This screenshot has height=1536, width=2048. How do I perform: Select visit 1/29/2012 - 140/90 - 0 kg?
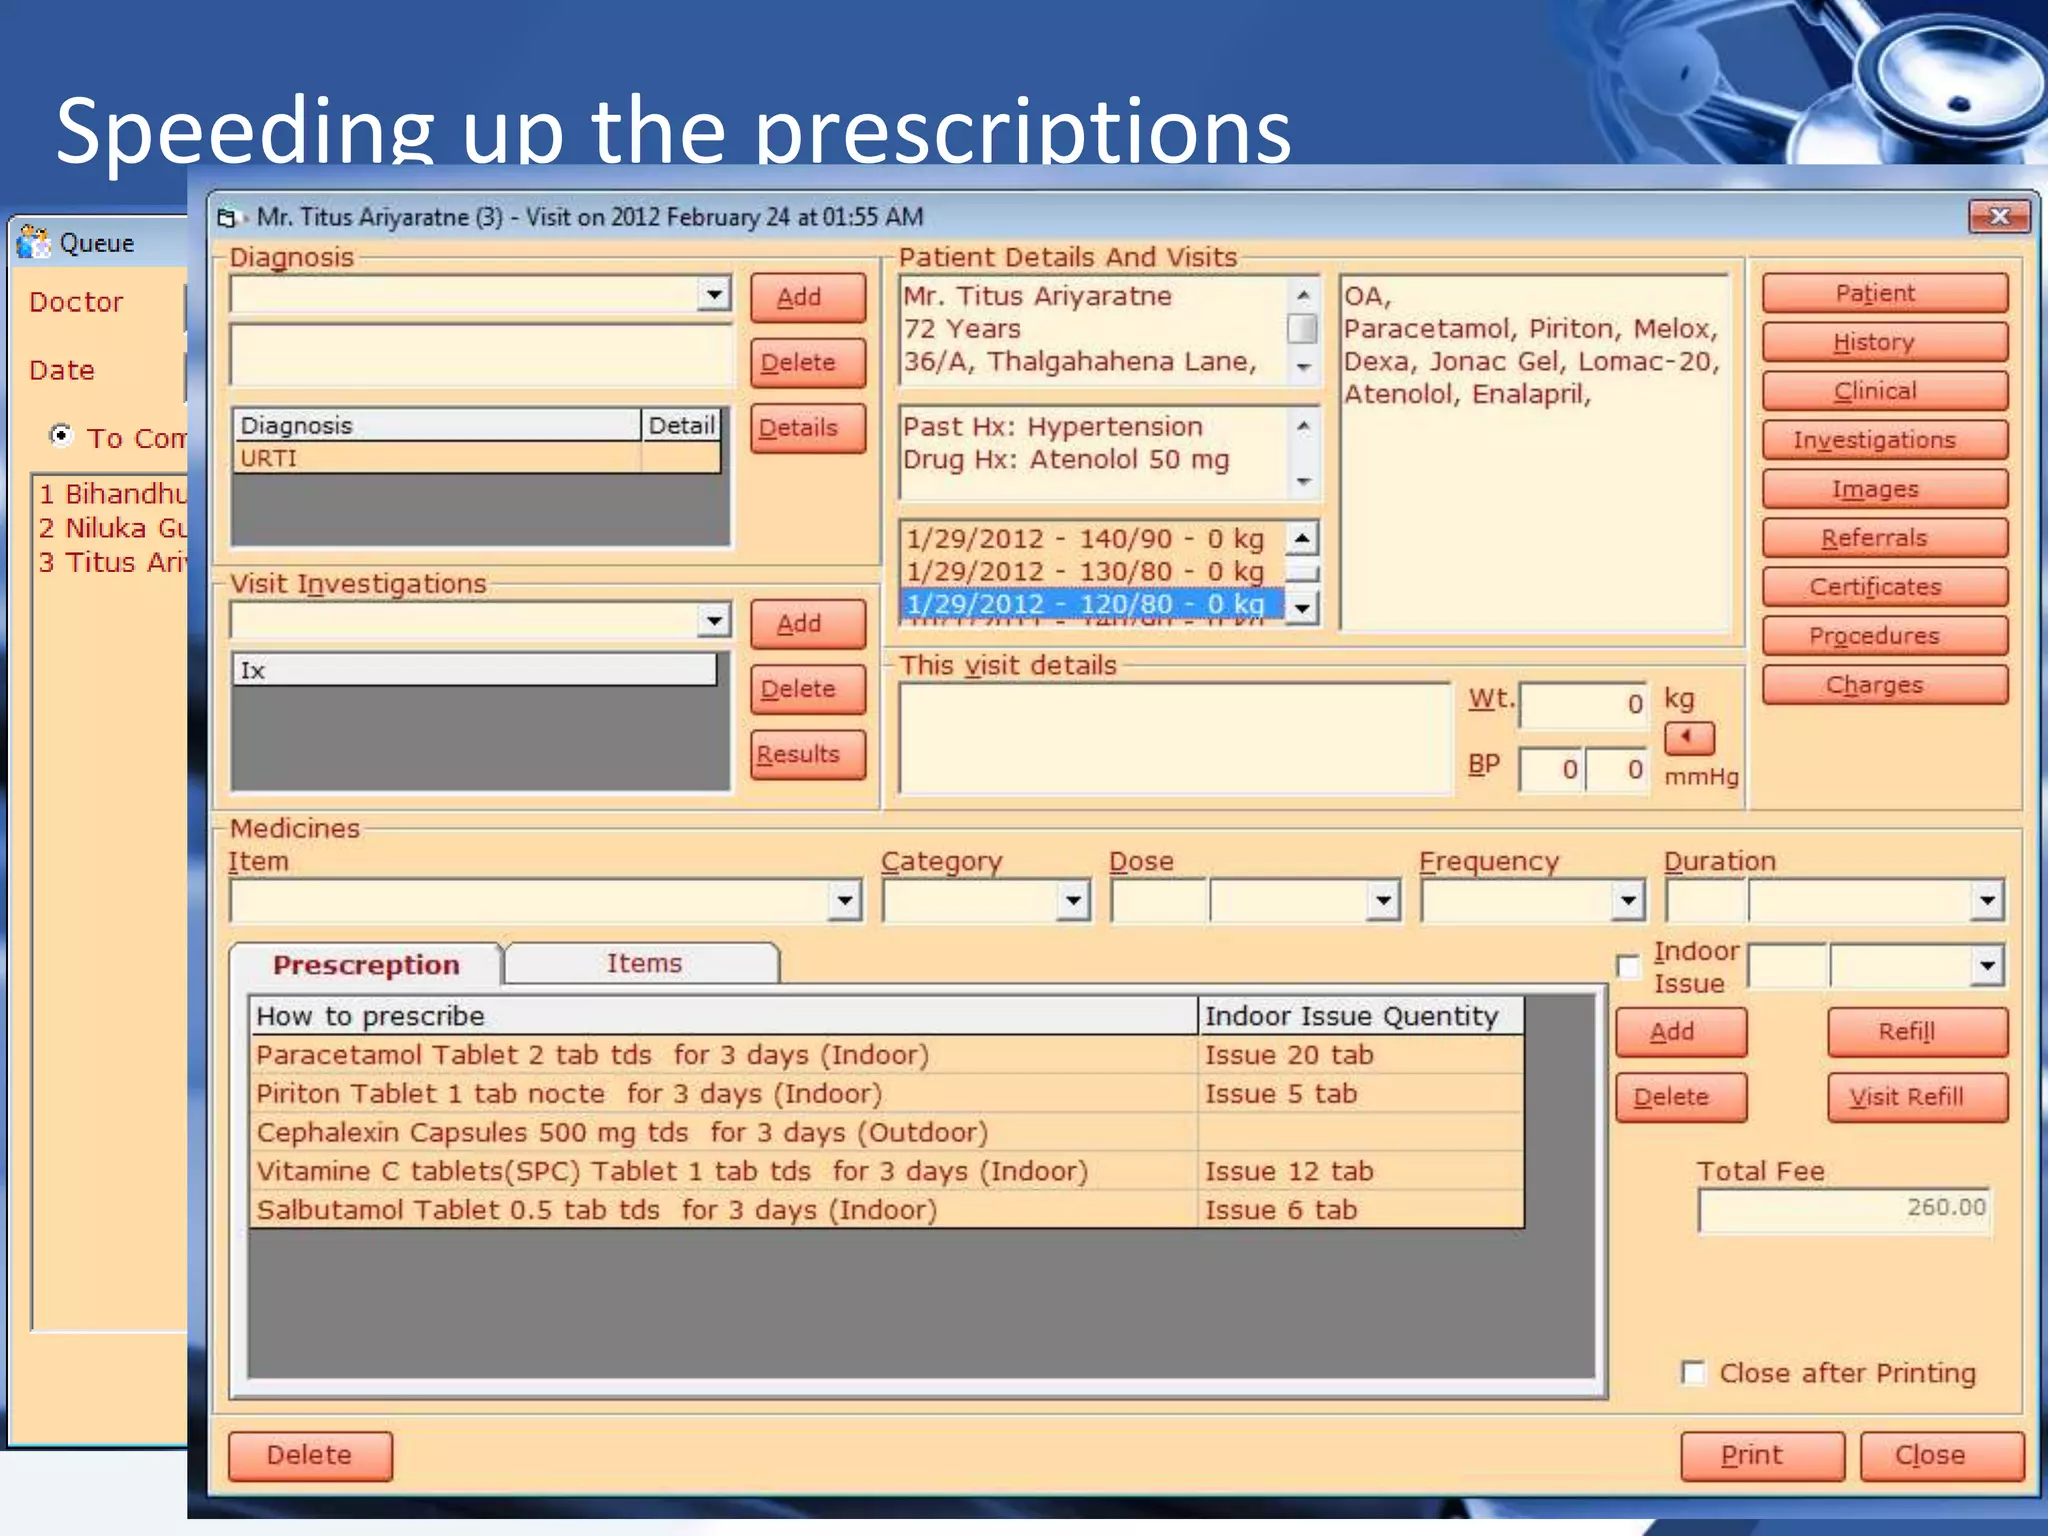1090,538
